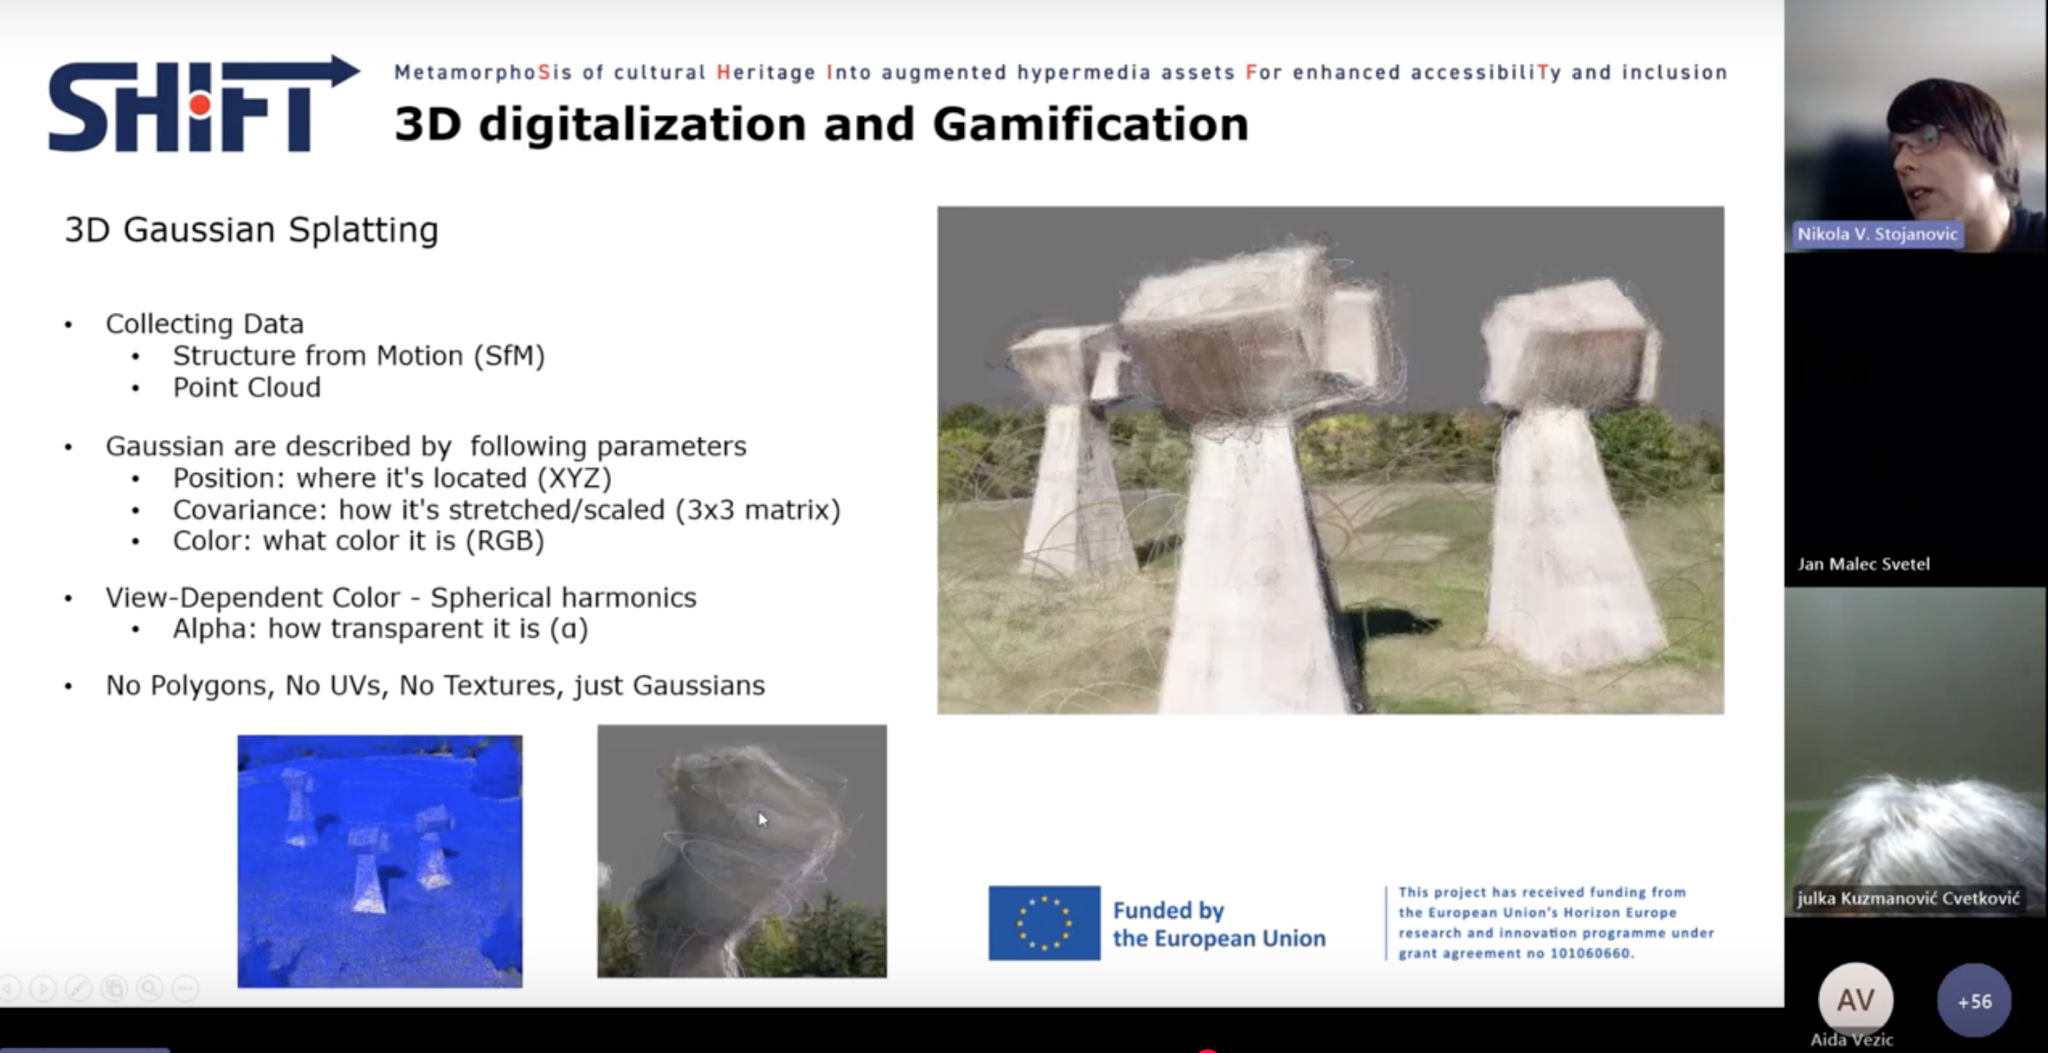2048x1053 pixels.
Task: Click the "3D Gaussian Splatting" heading
Action: 251,230
